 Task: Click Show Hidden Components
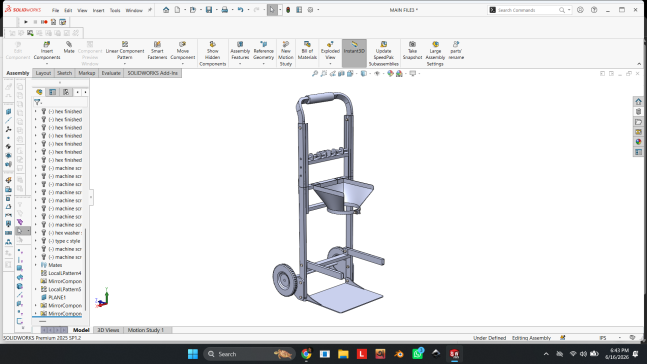pyautogui.click(x=213, y=53)
